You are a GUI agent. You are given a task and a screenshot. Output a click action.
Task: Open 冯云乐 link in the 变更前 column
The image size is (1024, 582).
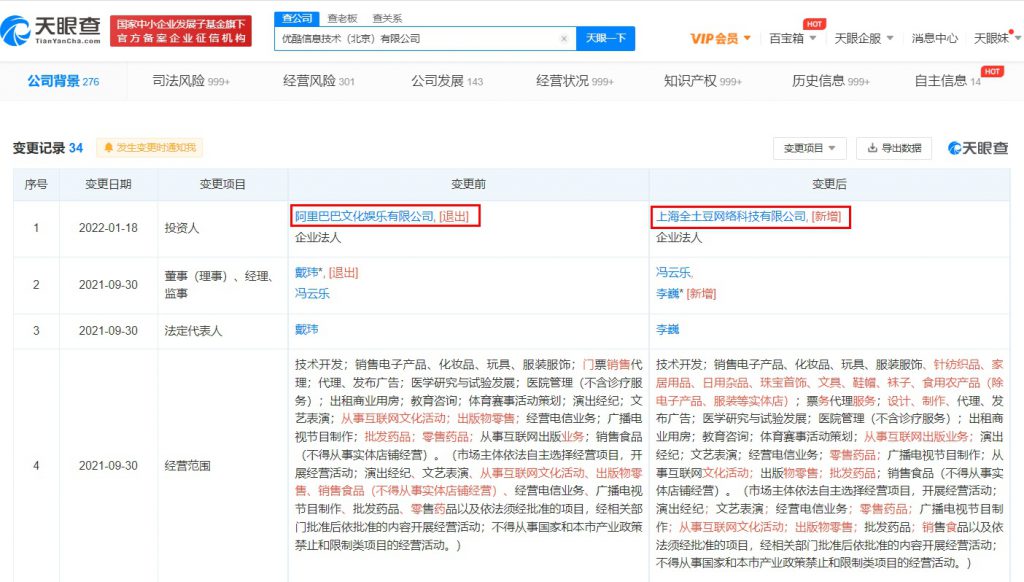[312, 293]
